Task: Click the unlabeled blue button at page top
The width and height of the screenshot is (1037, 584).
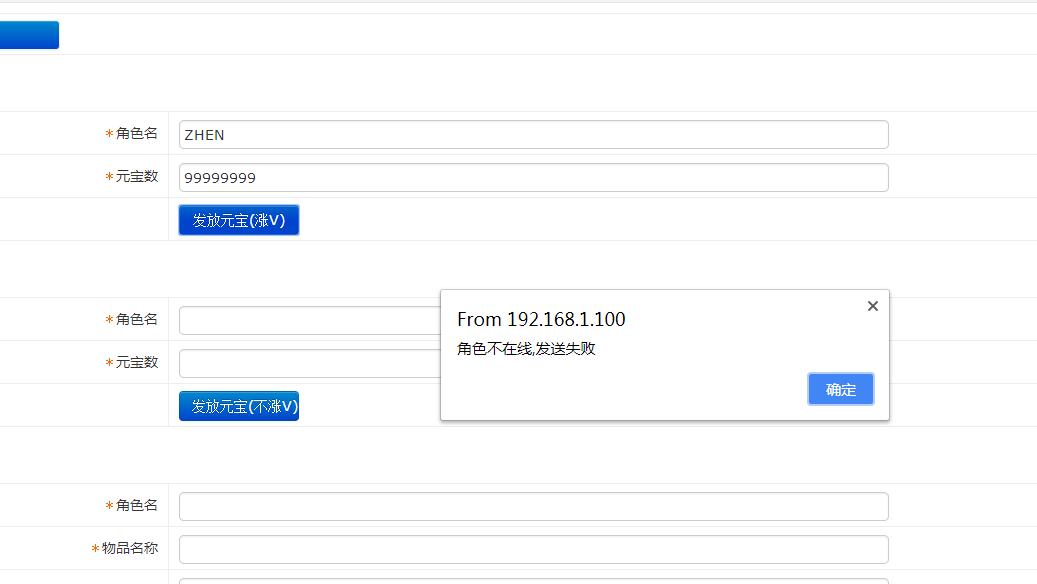Action: pyautogui.click(x=29, y=35)
